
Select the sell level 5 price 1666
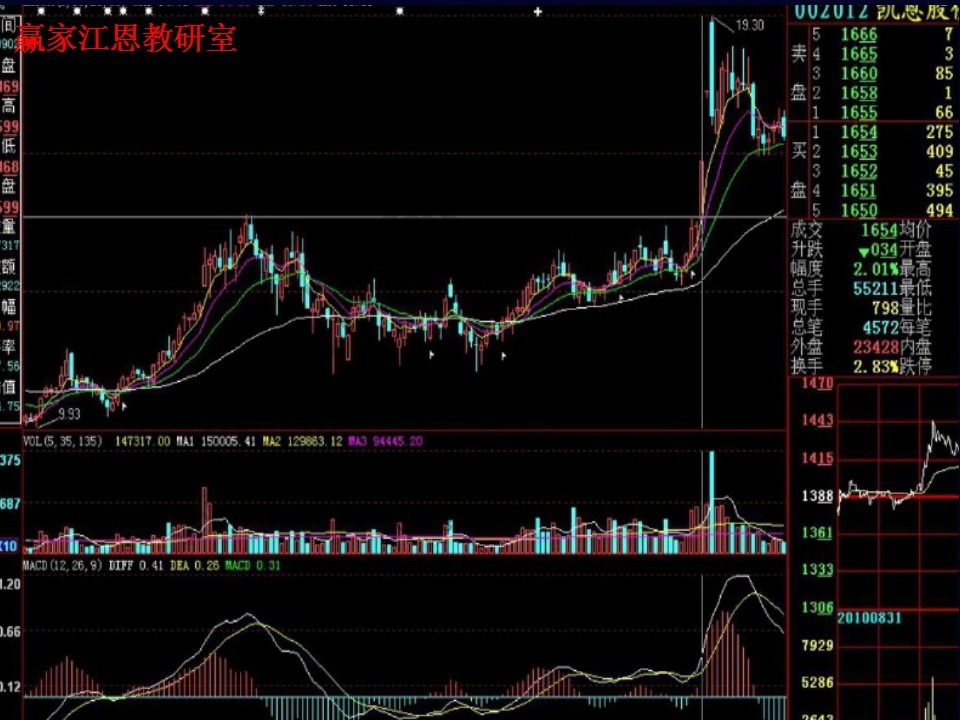858,35
